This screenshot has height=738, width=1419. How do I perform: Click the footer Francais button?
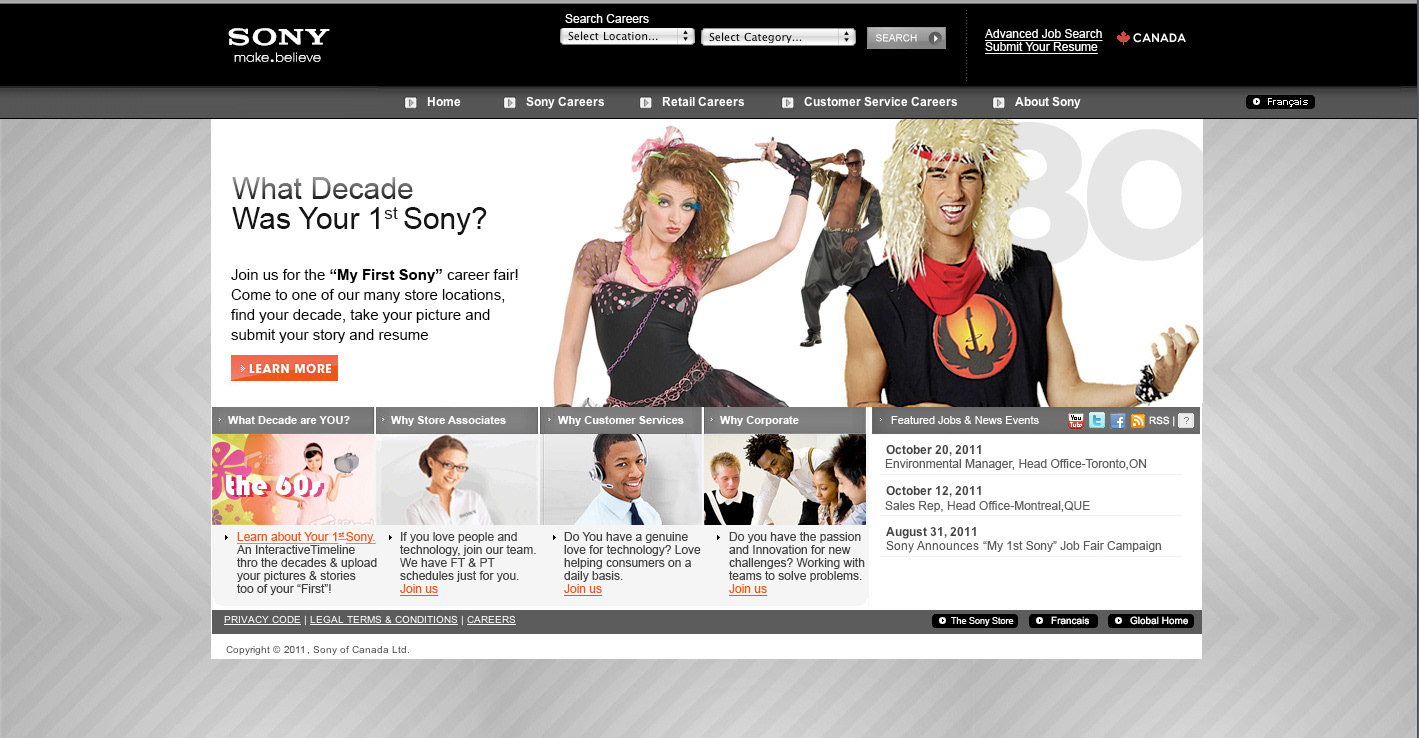click(1063, 621)
